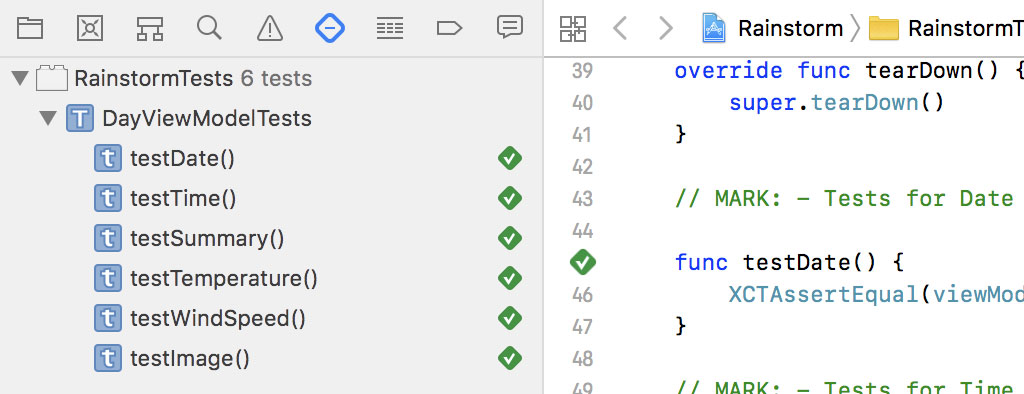Viewport: 1024px width, 394px height.
Task: Click the func testDate() declaration
Action: (x=790, y=262)
